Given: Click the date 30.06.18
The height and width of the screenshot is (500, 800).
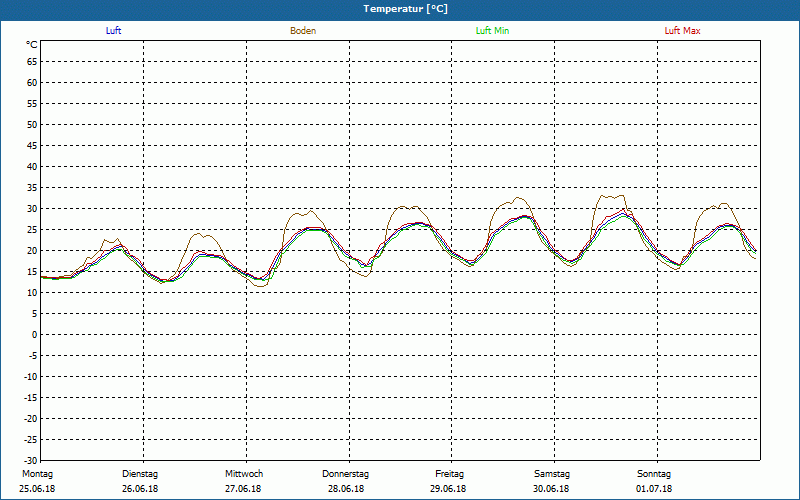Looking at the screenshot, I should tap(551, 489).
